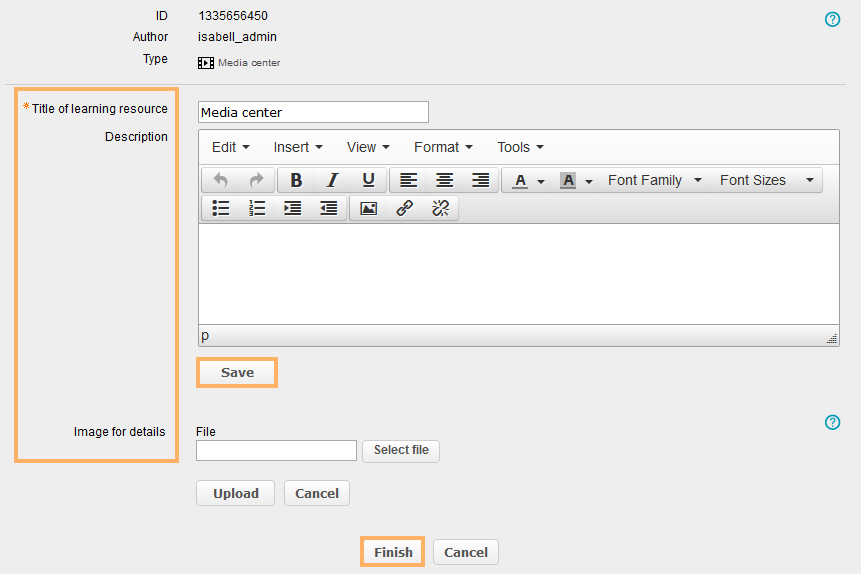861x574 pixels.
Task: Open the Insert menu
Action: (x=298, y=147)
